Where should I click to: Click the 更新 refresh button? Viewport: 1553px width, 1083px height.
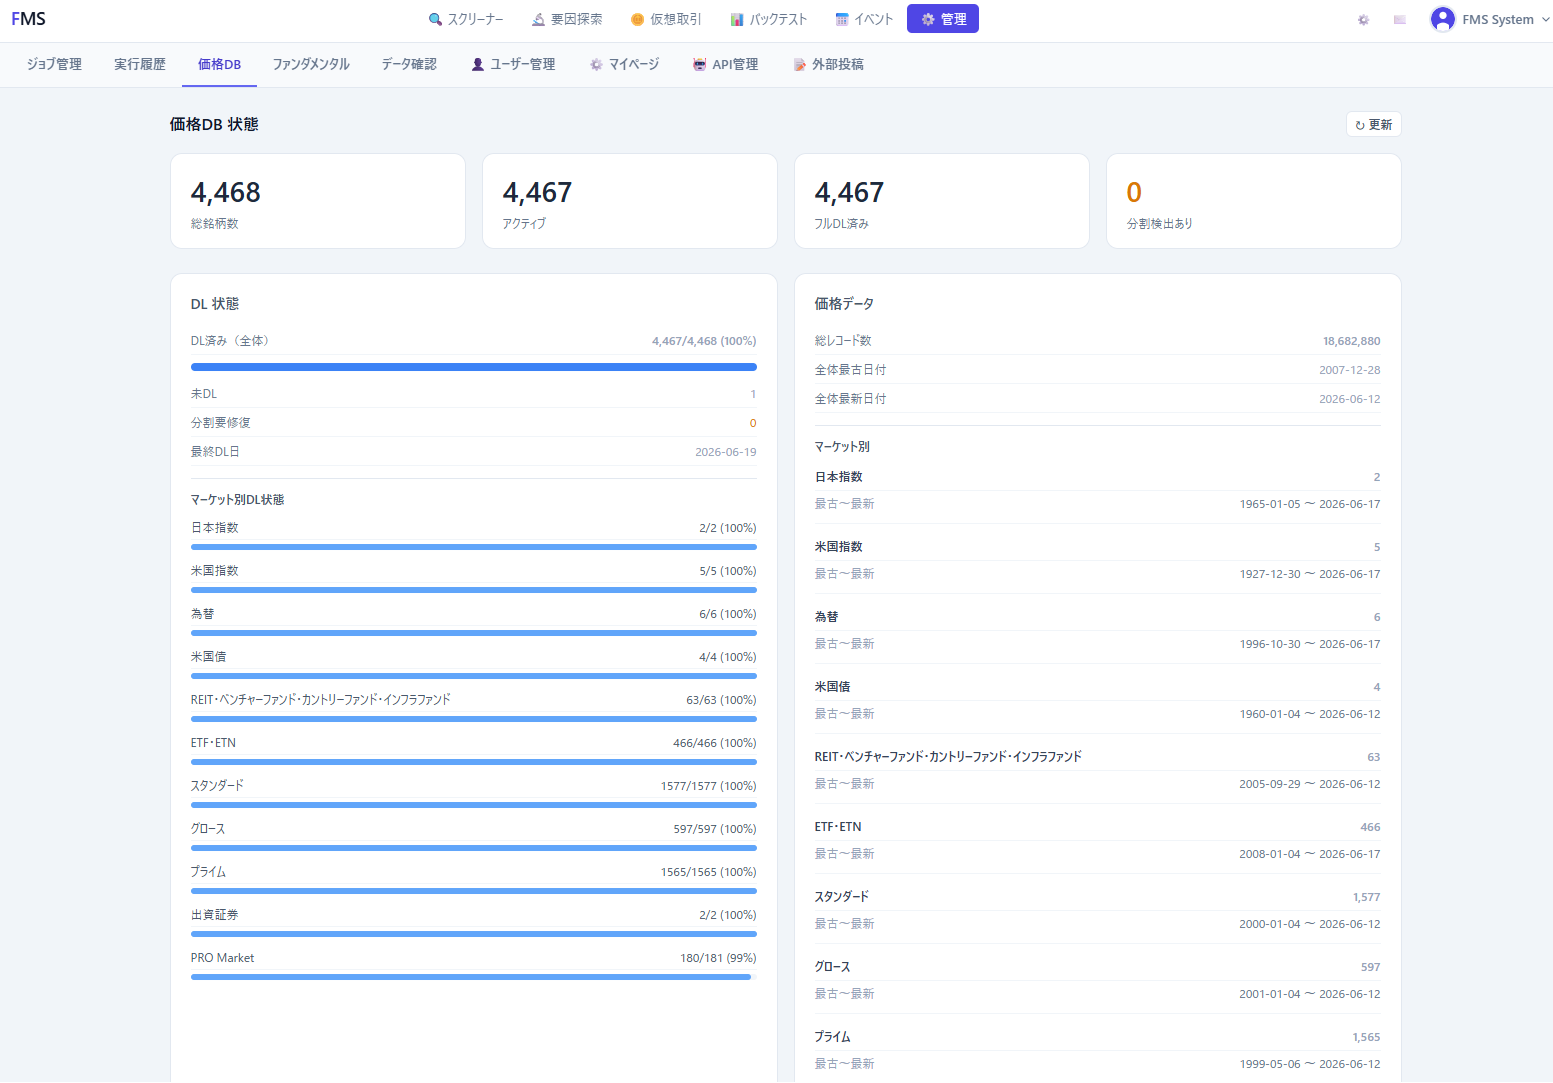(1373, 124)
